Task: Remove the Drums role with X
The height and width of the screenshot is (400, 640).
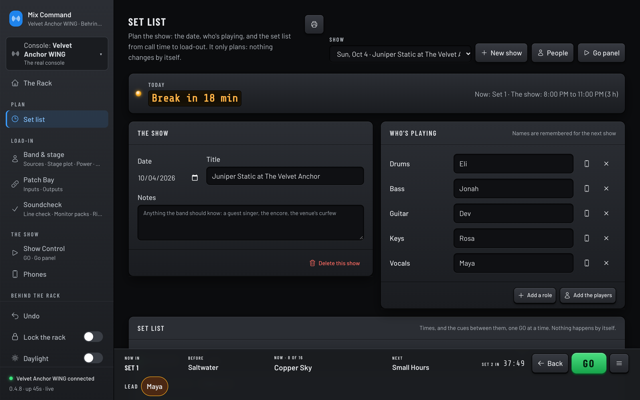Action: [606, 164]
